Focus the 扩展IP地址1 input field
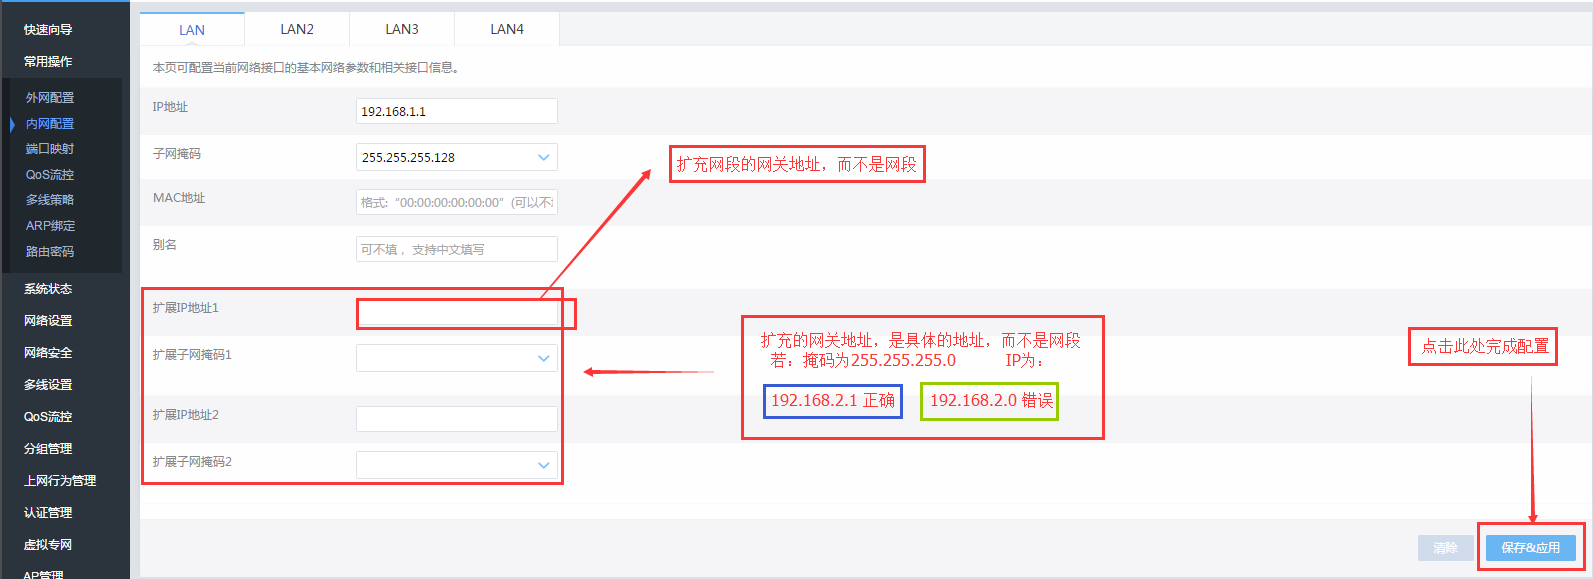The image size is (1593, 579). click(x=456, y=313)
